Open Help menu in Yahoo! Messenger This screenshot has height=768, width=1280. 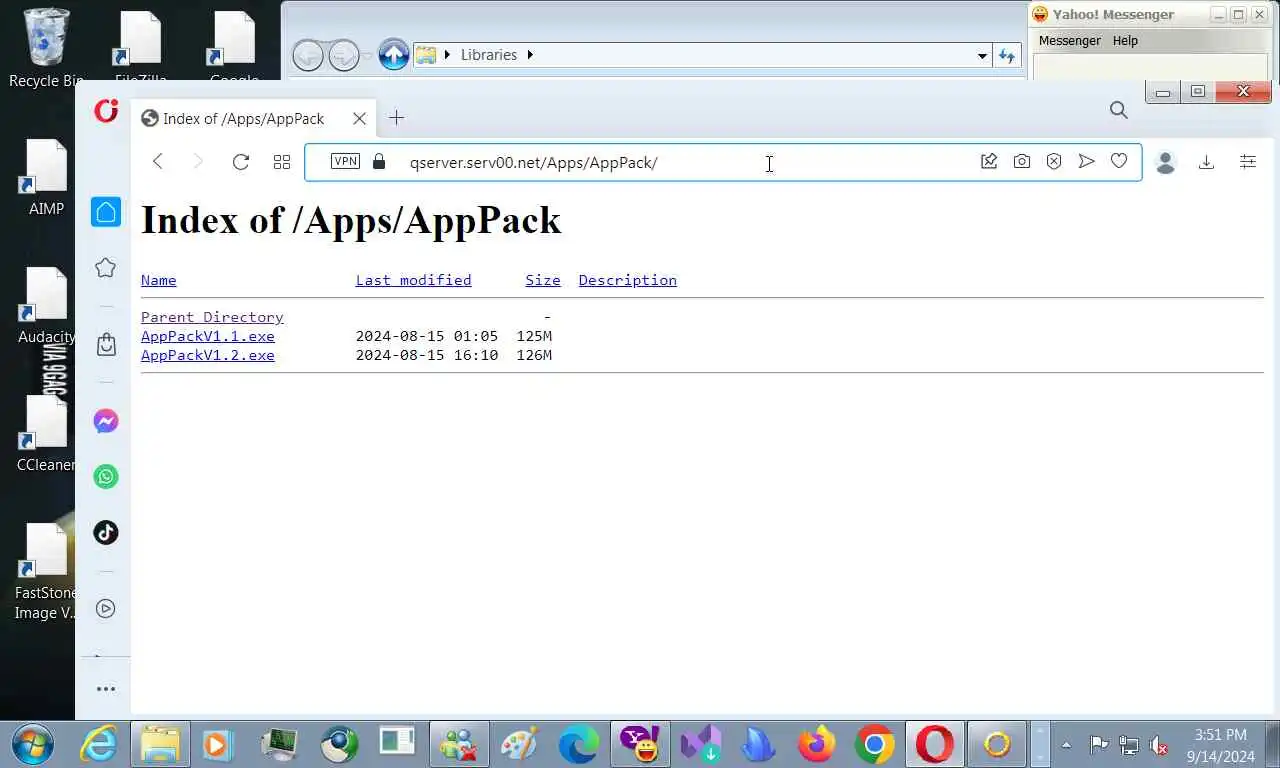coord(1125,40)
